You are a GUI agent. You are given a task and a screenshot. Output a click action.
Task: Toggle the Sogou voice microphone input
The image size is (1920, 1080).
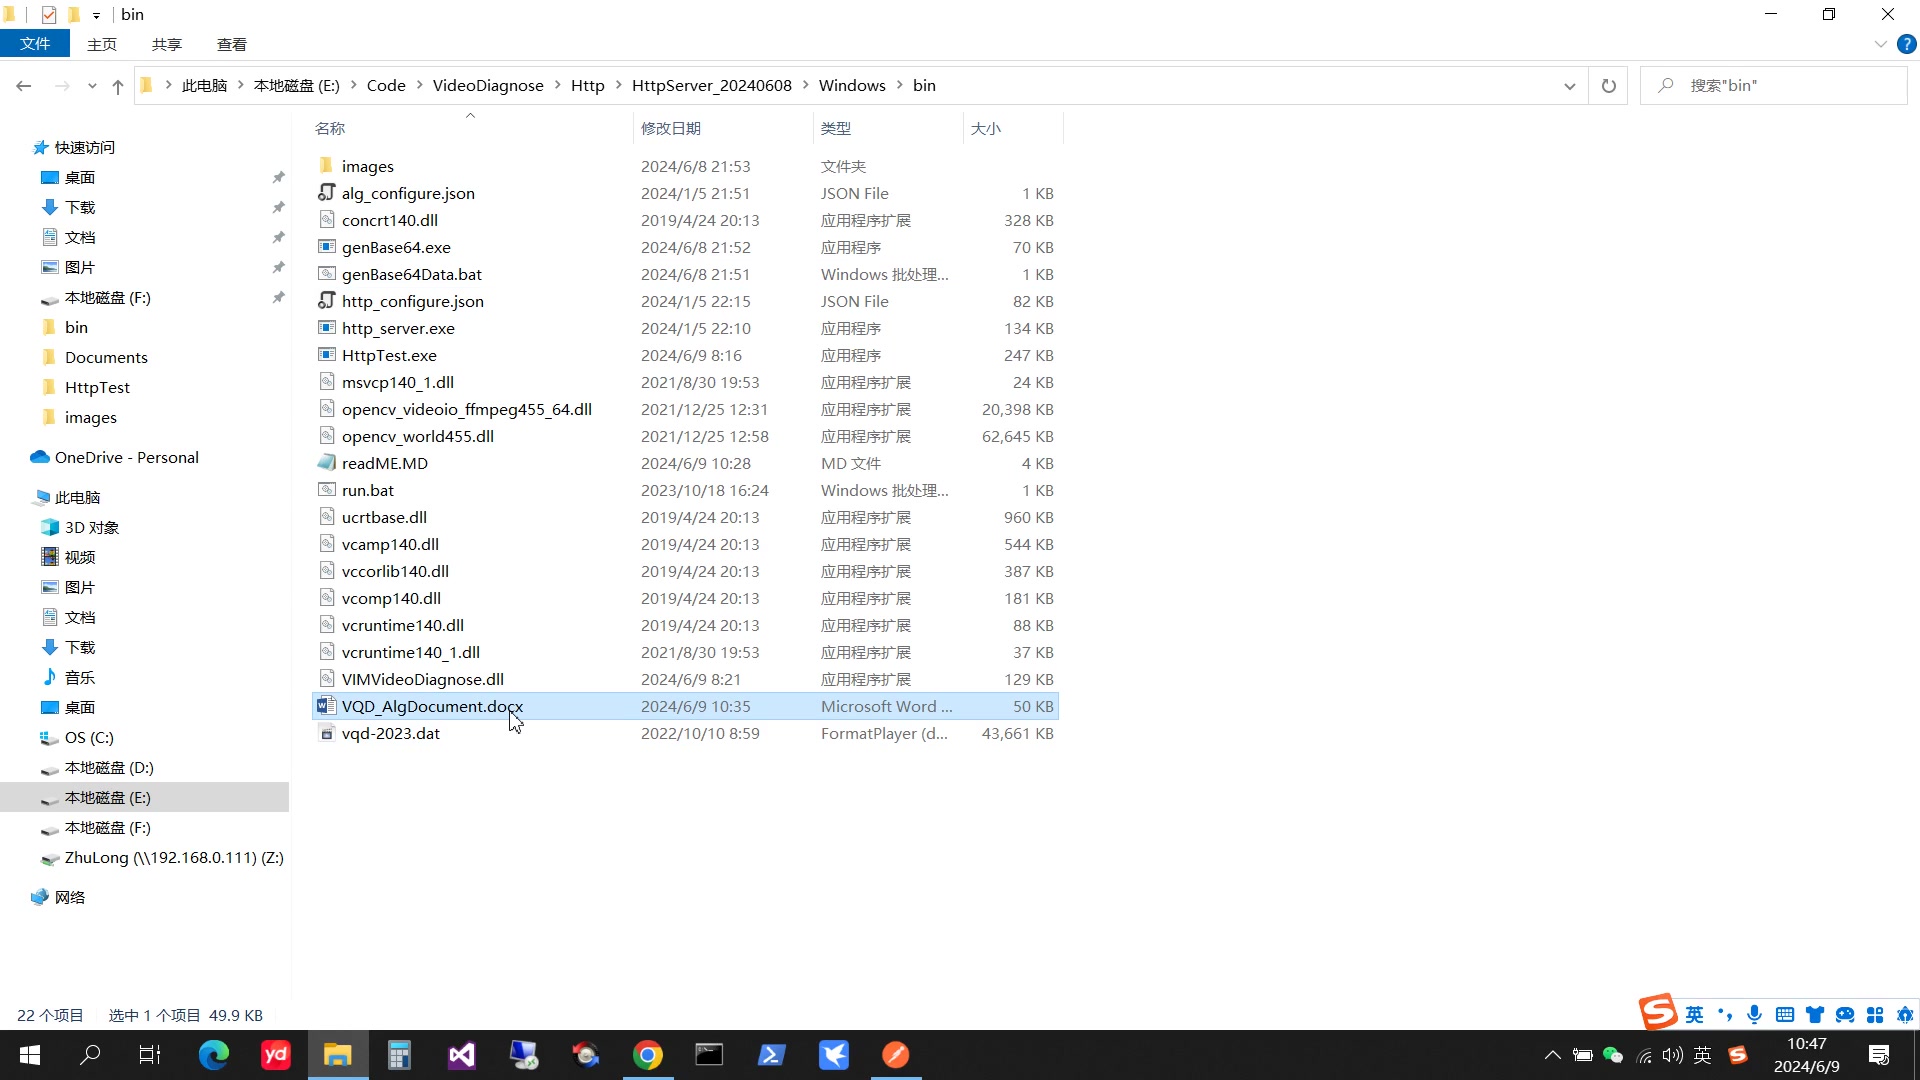point(1754,1015)
